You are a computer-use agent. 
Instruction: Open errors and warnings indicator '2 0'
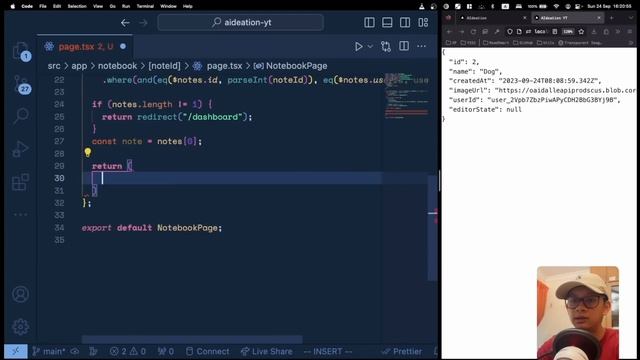pos(128,351)
